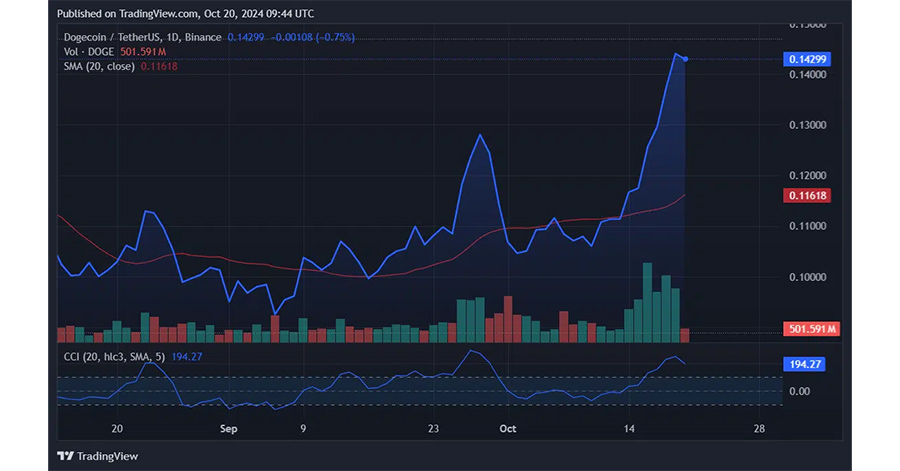Image resolution: width=900 pixels, height=471 pixels.
Task: Click the blue 0.14299 price label
Action: tap(806, 59)
